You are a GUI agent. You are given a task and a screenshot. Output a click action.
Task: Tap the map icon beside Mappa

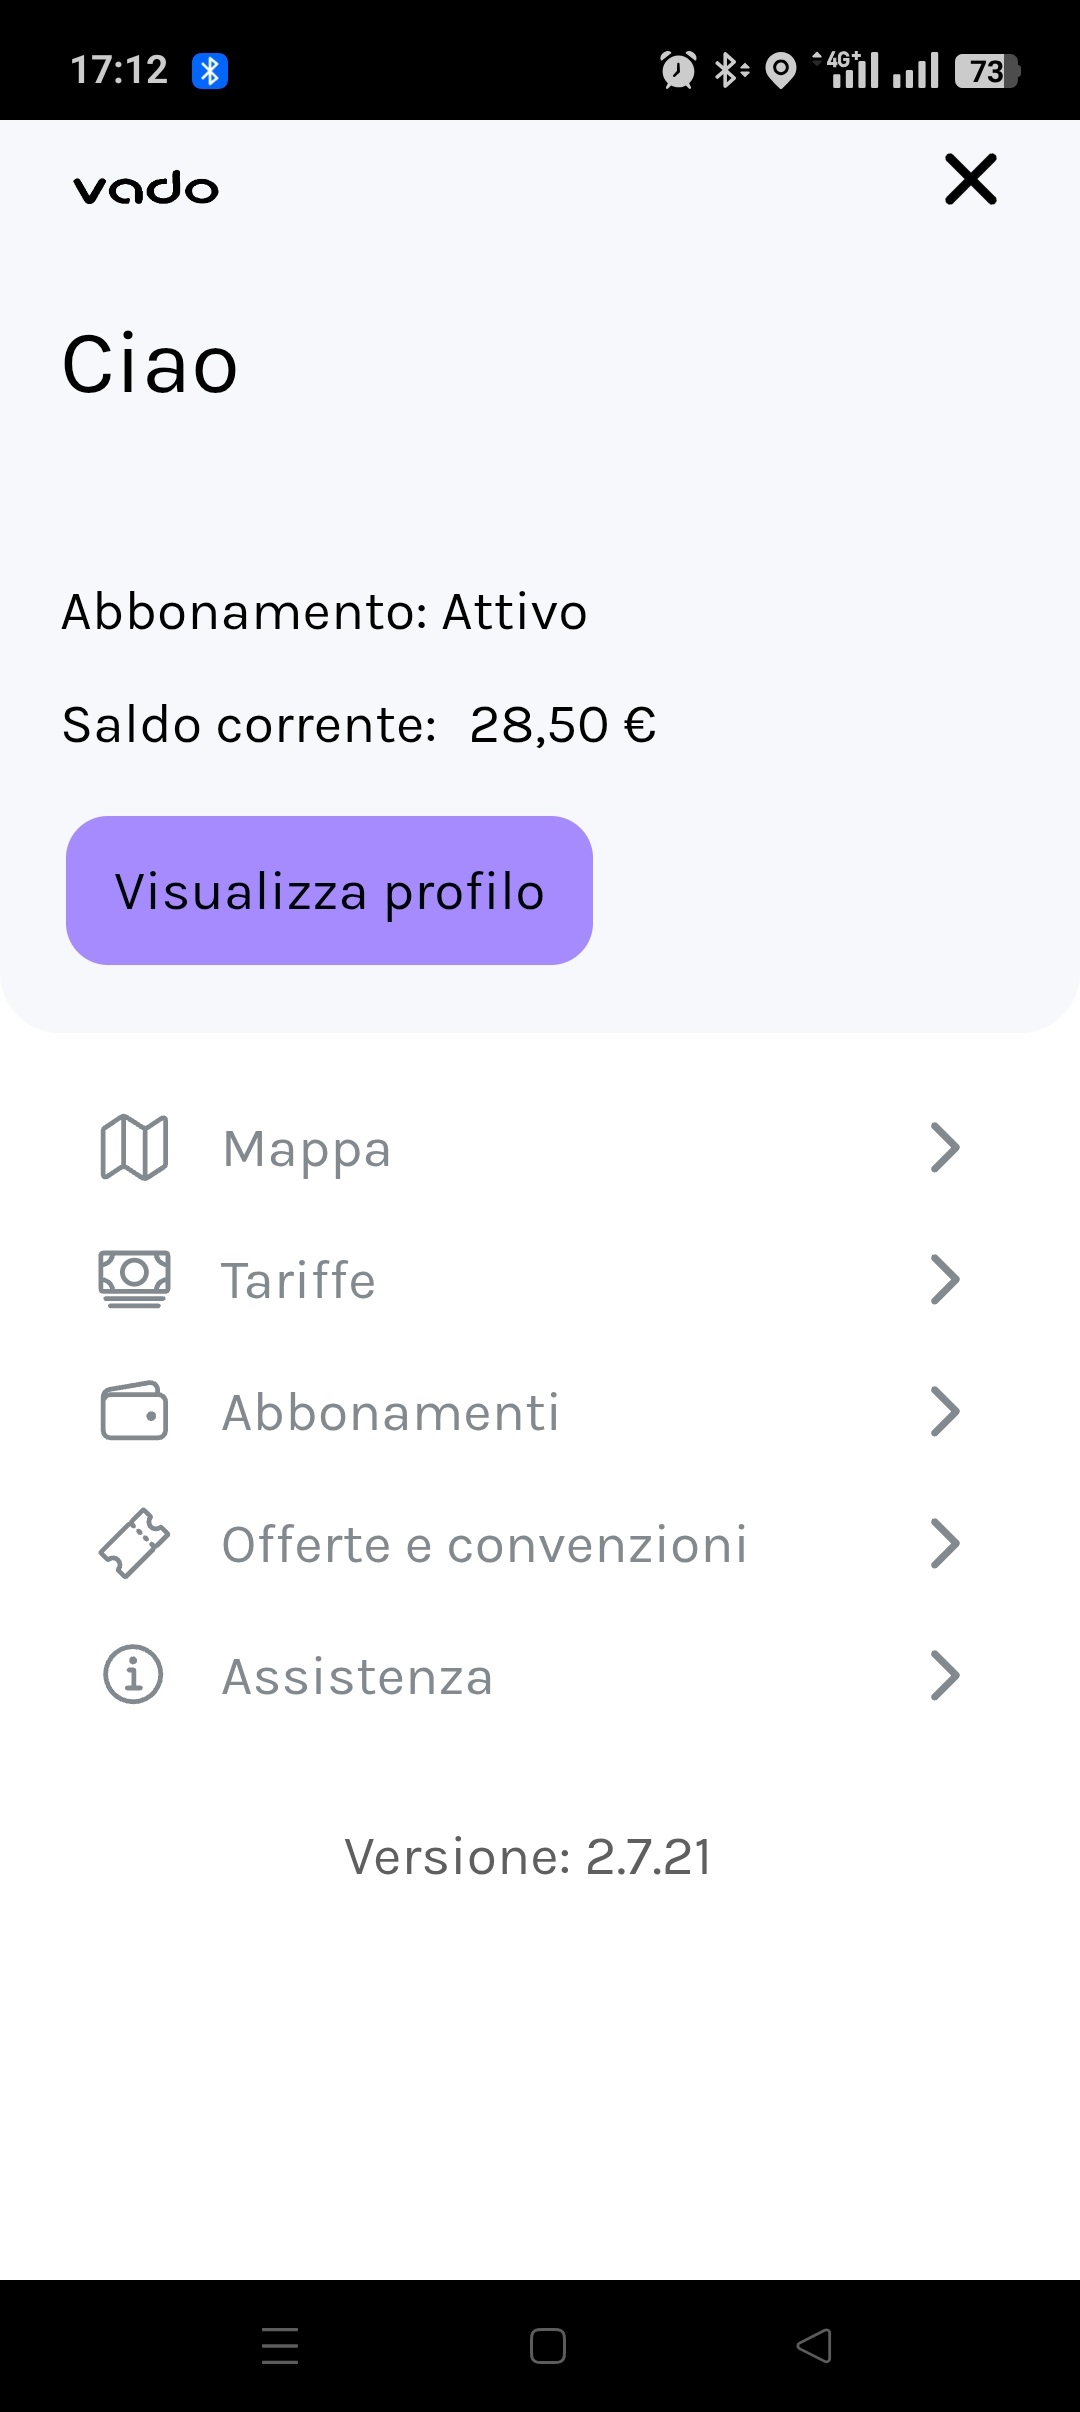coord(134,1147)
